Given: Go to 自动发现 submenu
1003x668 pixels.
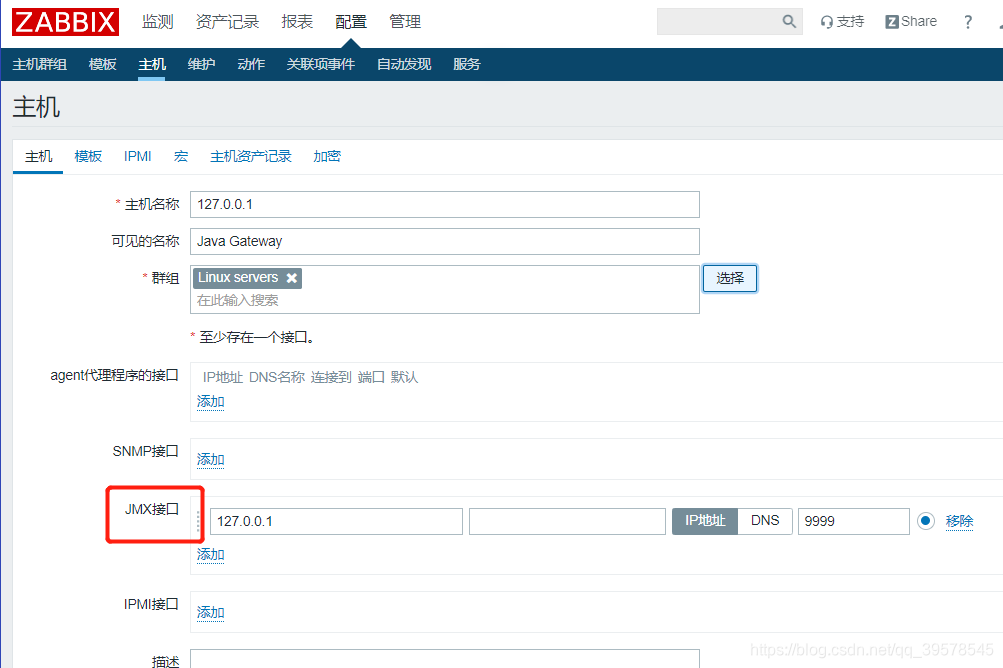Looking at the screenshot, I should coord(404,64).
